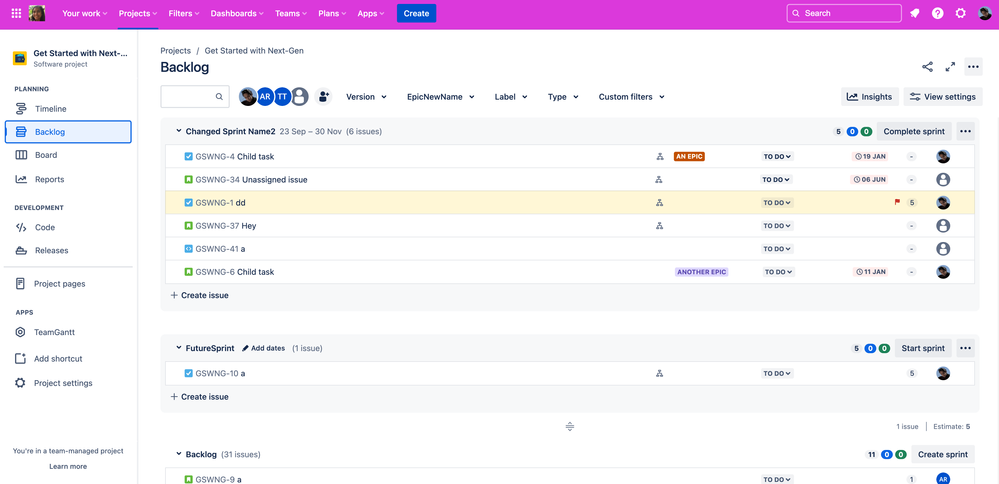Screen dimensions: 999x484
Task: Enter full screen with the expand icon
Action: click(950, 67)
